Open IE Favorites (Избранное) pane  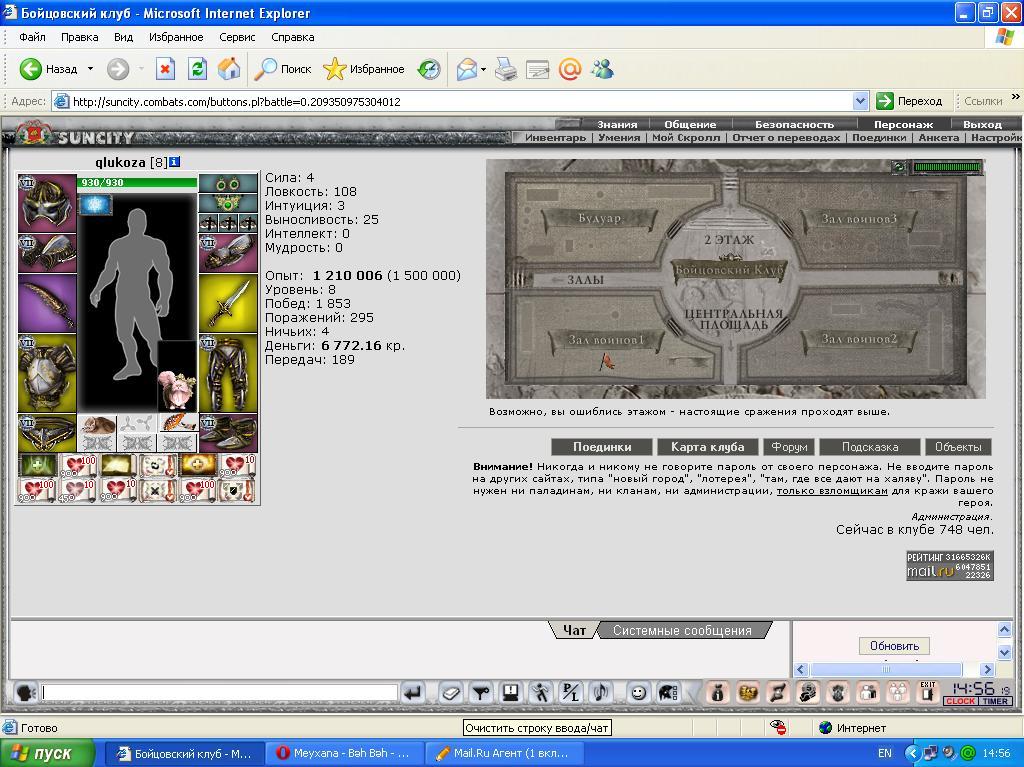click(364, 69)
